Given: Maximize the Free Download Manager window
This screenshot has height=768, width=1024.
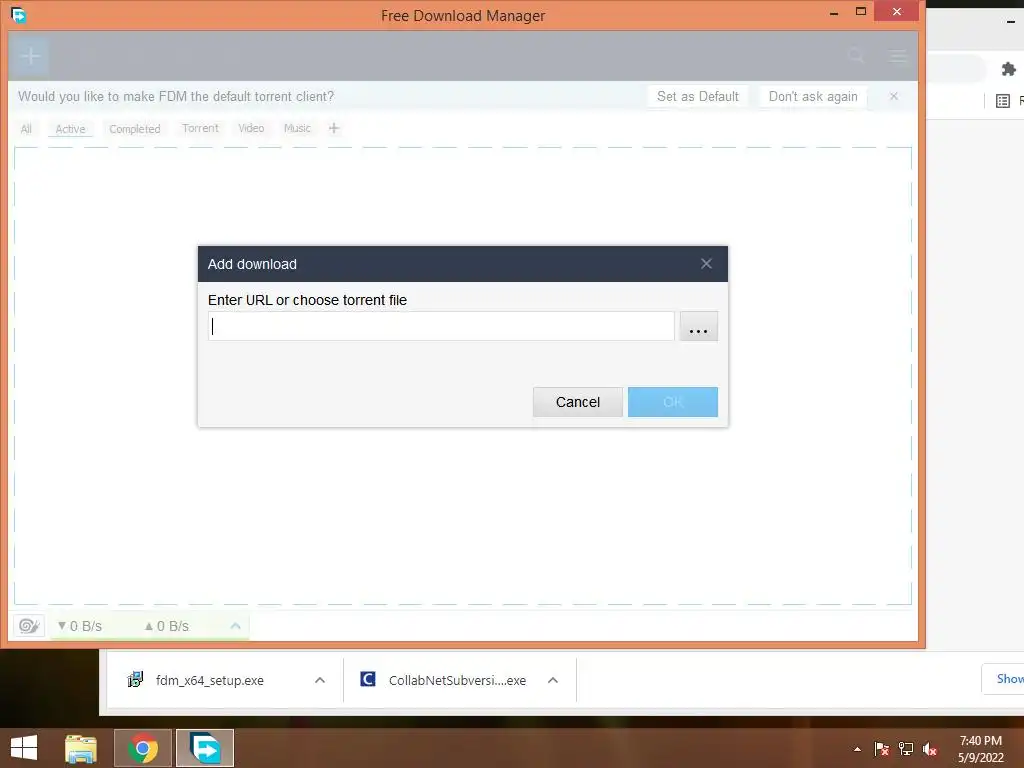Looking at the screenshot, I should click(861, 12).
